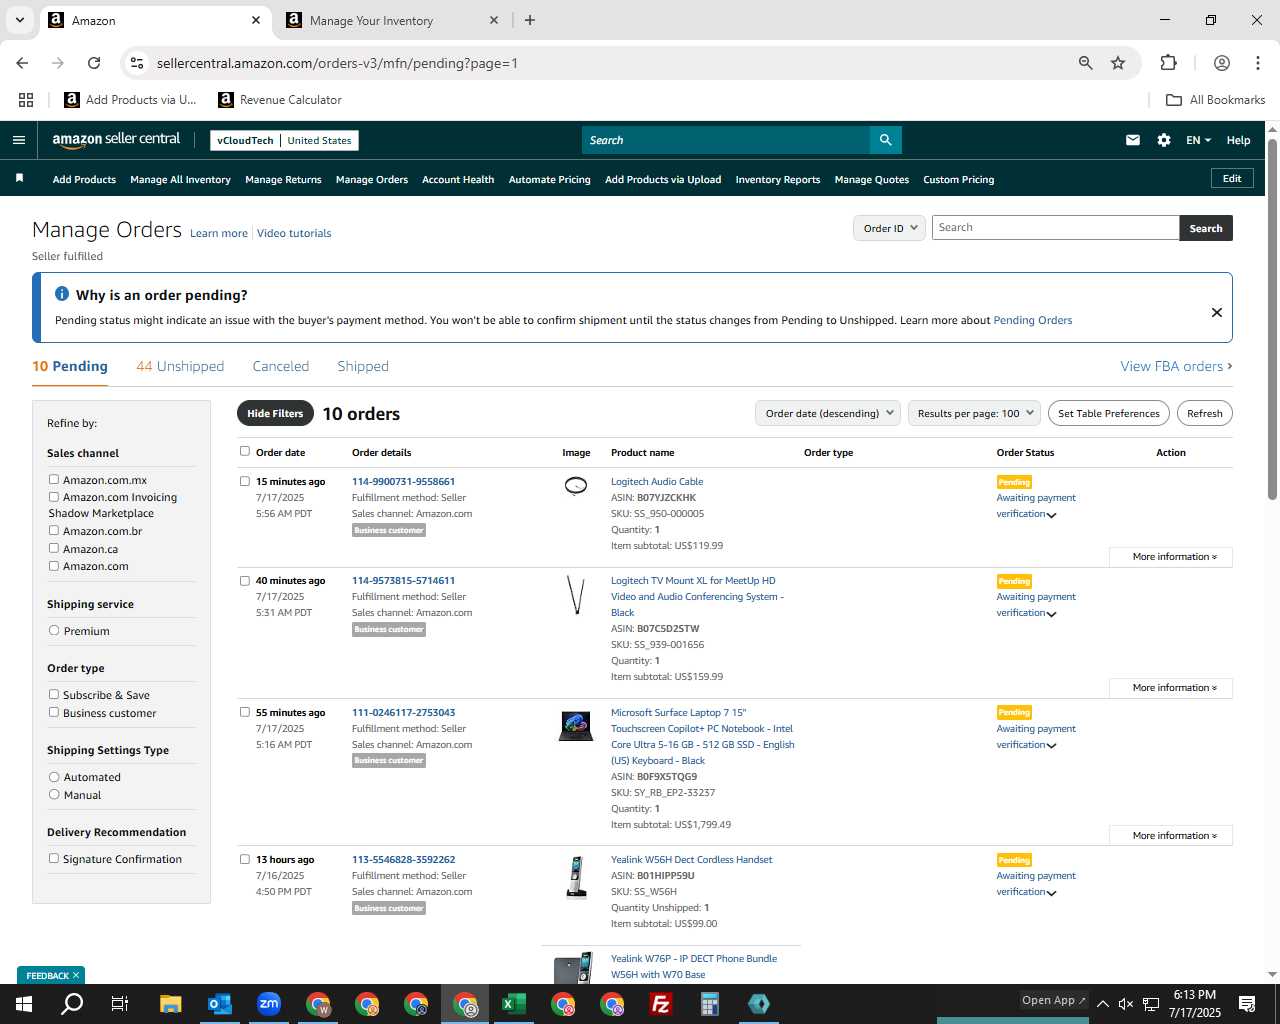Open the Calculator app from taskbar

[710, 1004]
